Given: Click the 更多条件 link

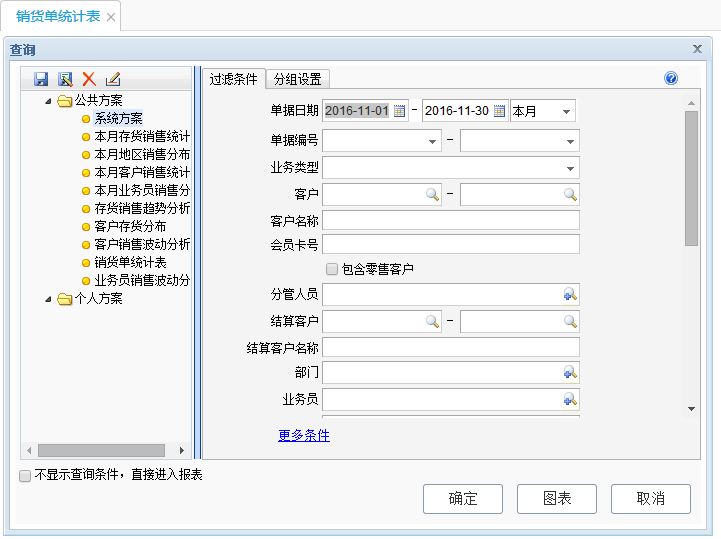Looking at the screenshot, I should tap(304, 436).
